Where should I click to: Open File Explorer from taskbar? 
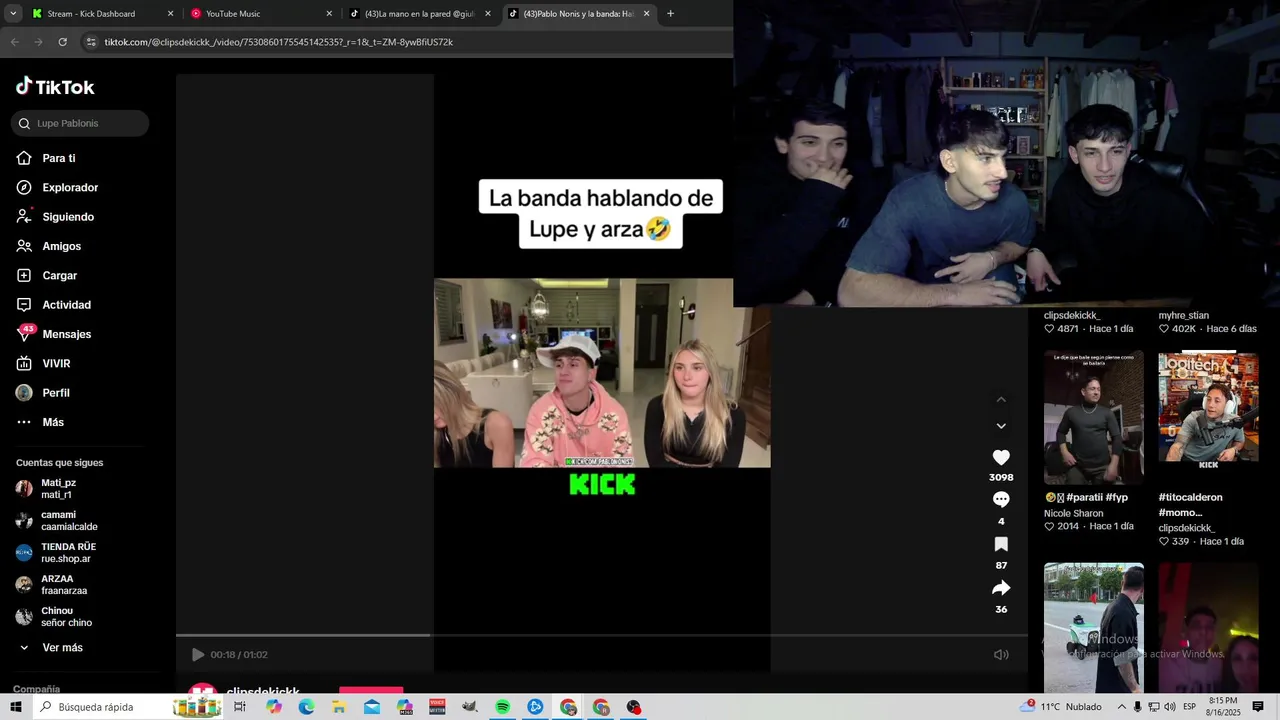[x=339, y=707]
